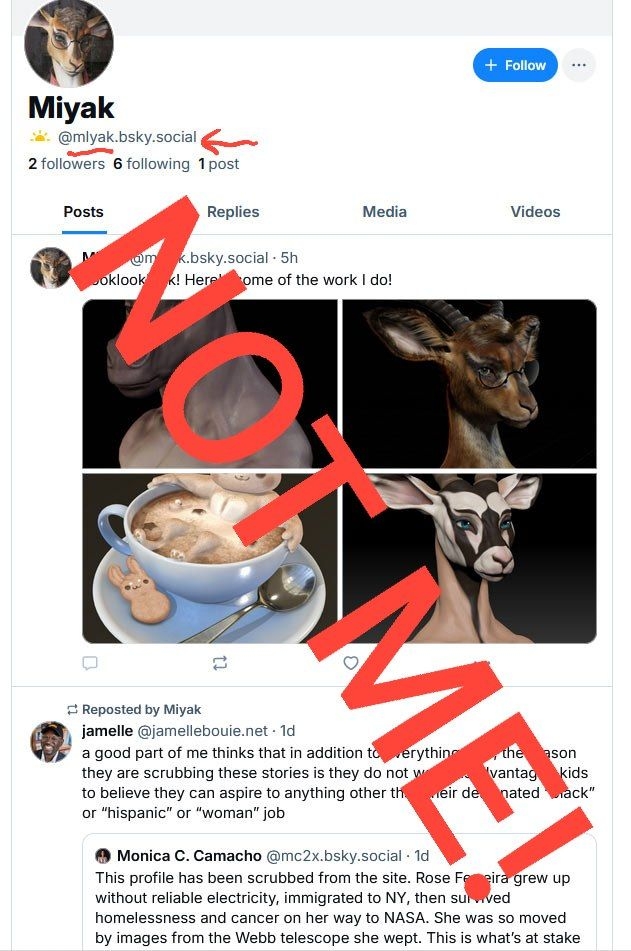Open the antelope with glasses image
The height and width of the screenshot is (951, 631).
point(469,384)
